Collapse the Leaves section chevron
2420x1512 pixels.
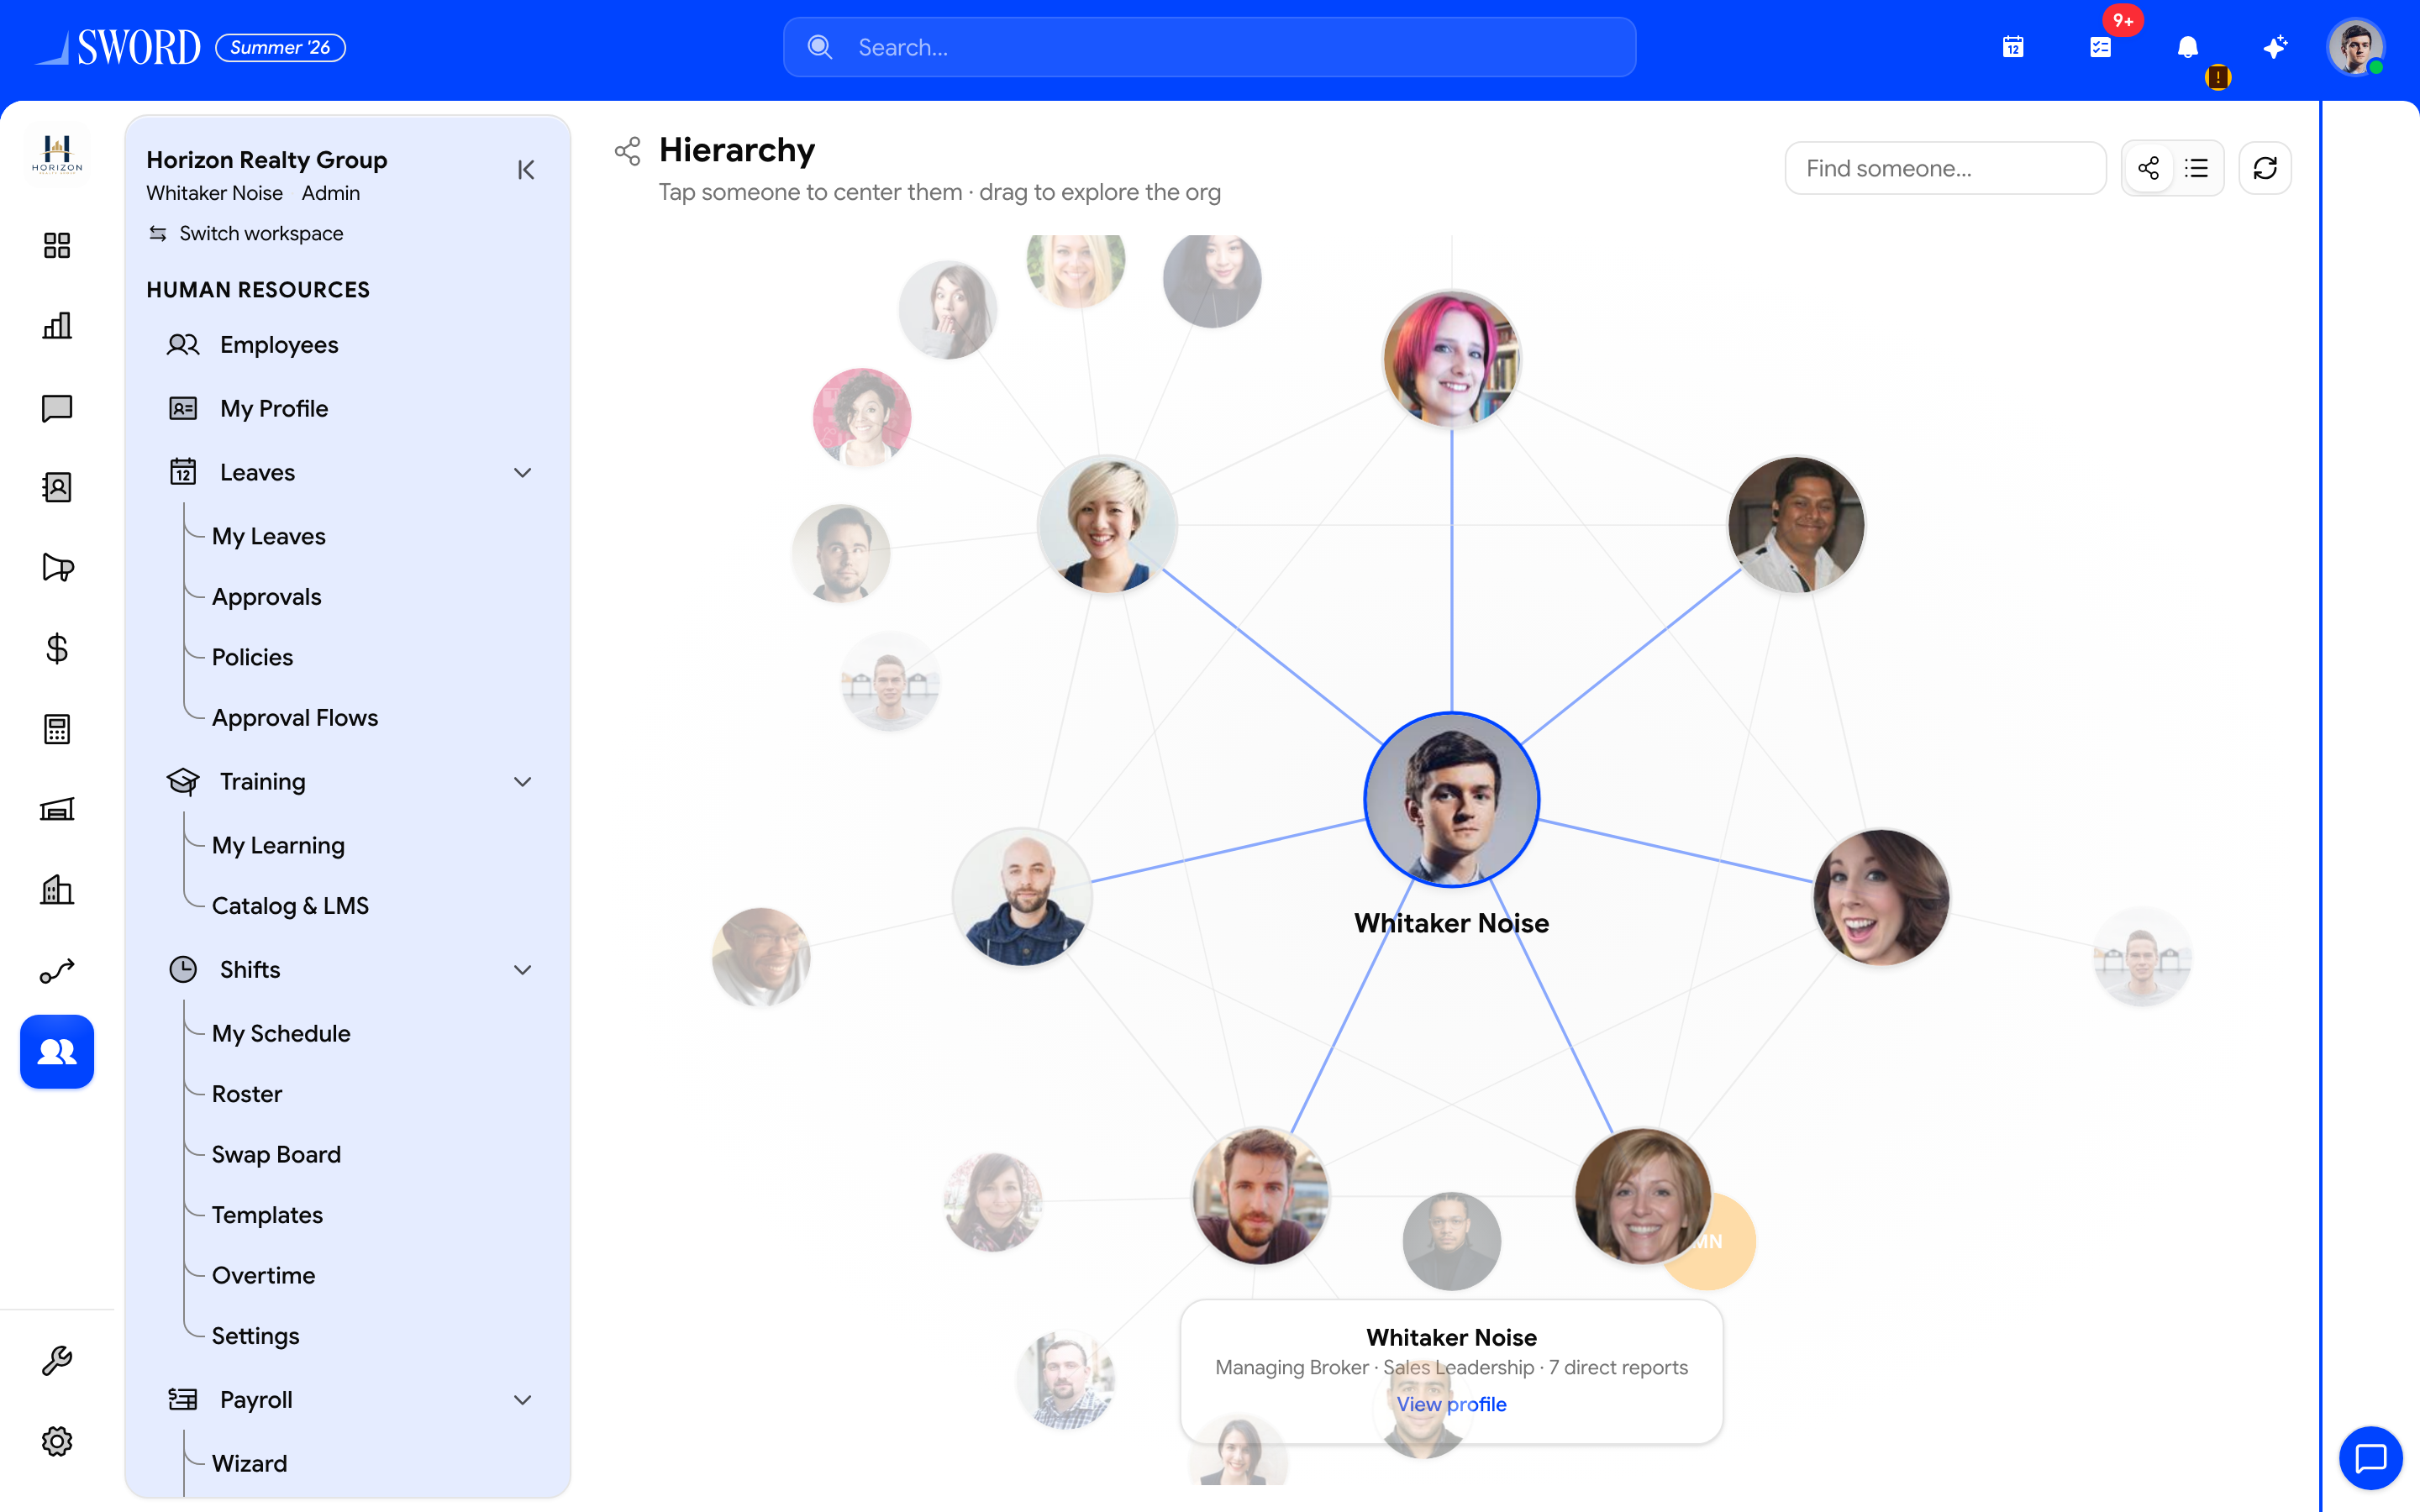coord(522,472)
